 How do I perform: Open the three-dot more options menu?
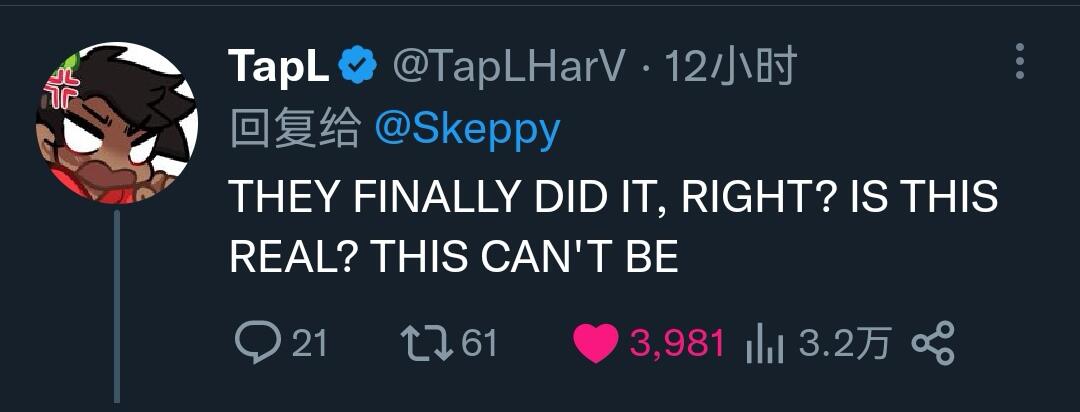pyautogui.click(x=1020, y=61)
